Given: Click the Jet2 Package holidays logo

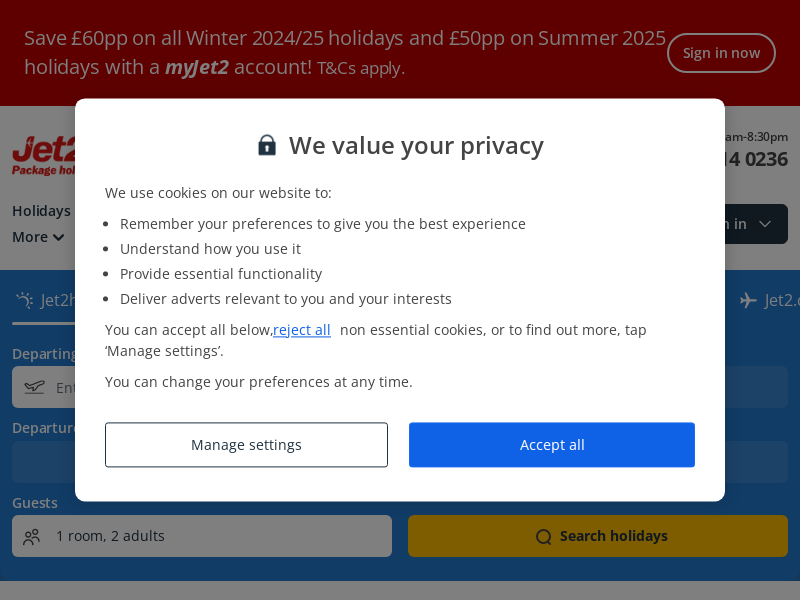Looking at the screenshot, I should [x=44, y=156].
